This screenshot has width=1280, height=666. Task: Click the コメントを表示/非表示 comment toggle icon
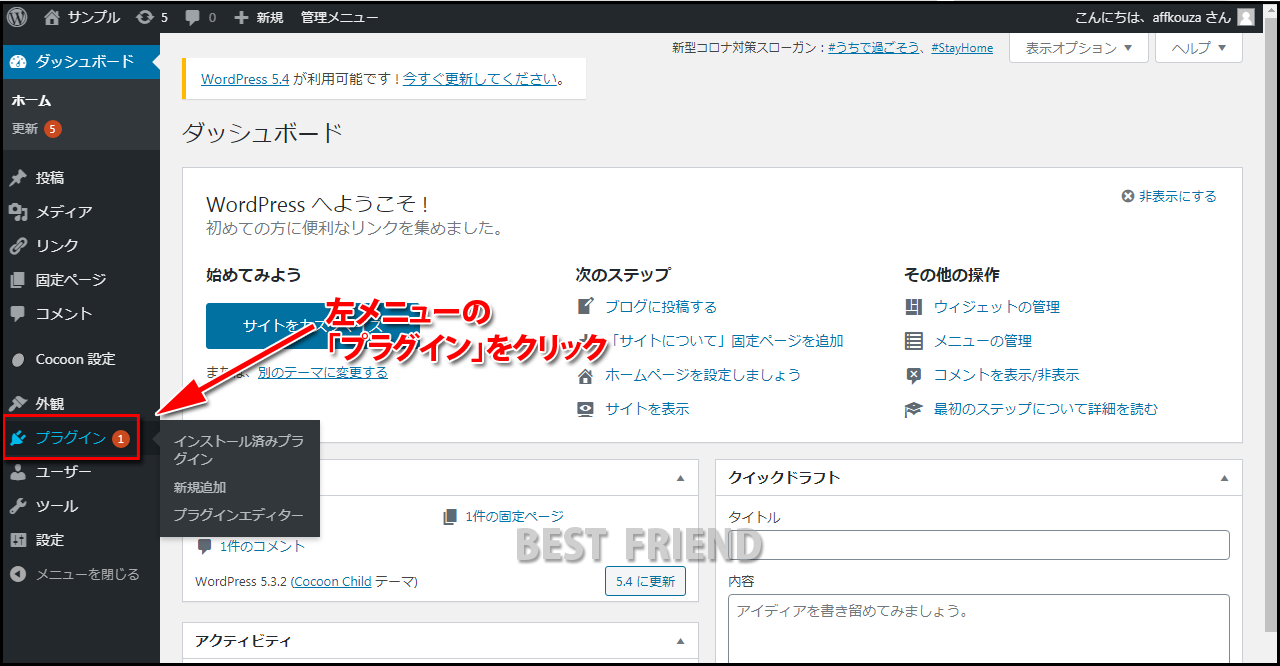pos(913,375)
